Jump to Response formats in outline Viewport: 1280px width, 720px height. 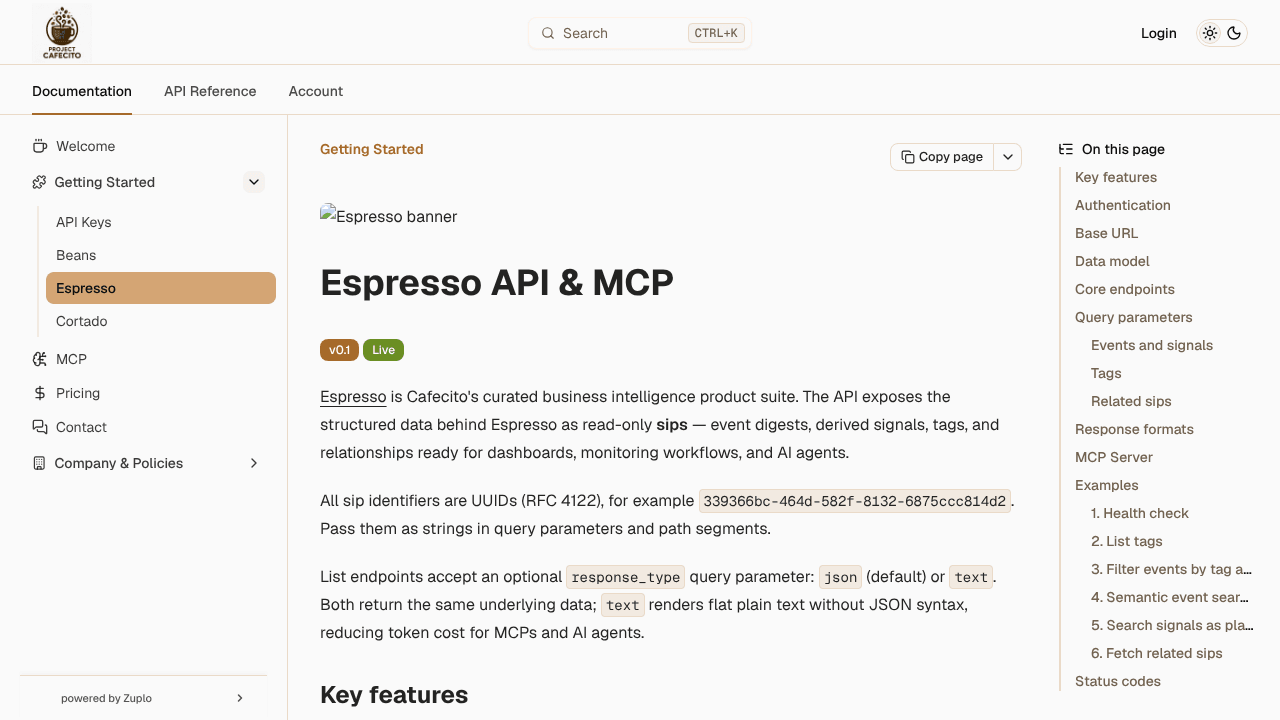(1134, 429)
